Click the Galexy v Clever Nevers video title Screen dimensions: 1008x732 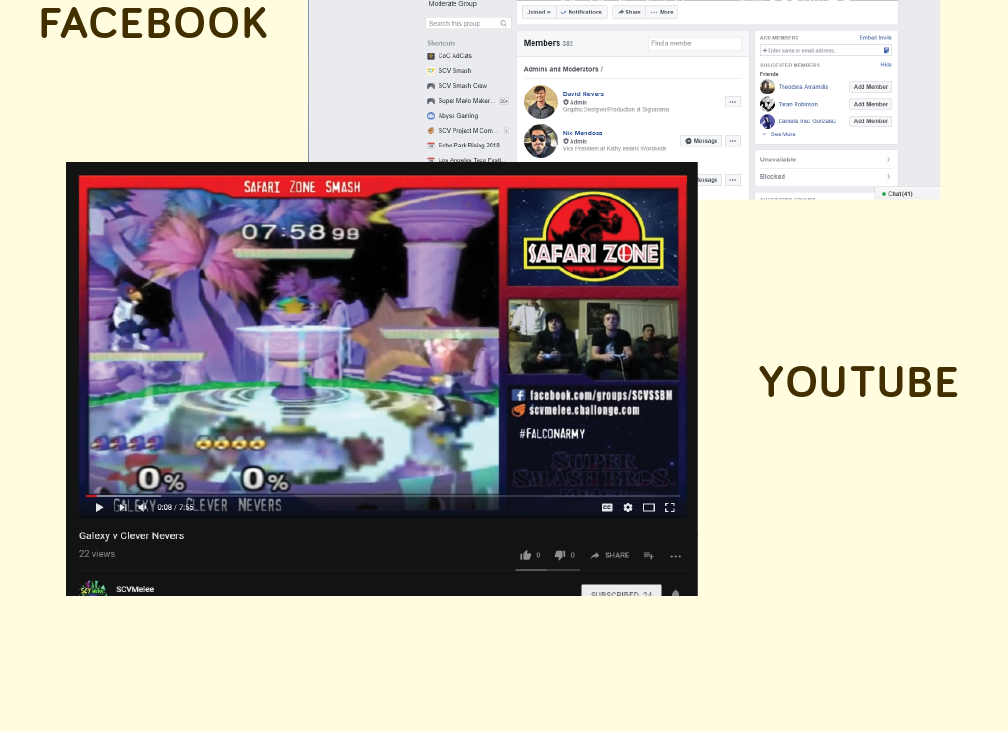[131, 535]
